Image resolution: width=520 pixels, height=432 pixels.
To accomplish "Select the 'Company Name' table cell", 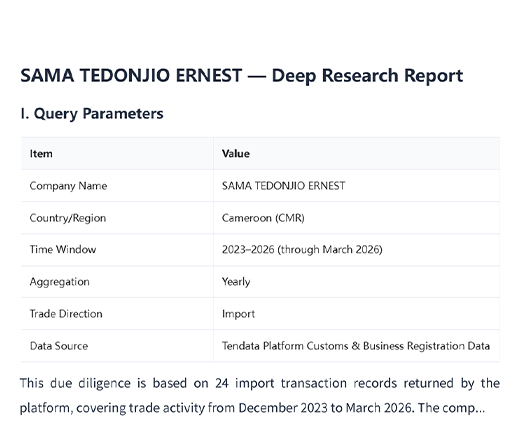I will [117, 186].
